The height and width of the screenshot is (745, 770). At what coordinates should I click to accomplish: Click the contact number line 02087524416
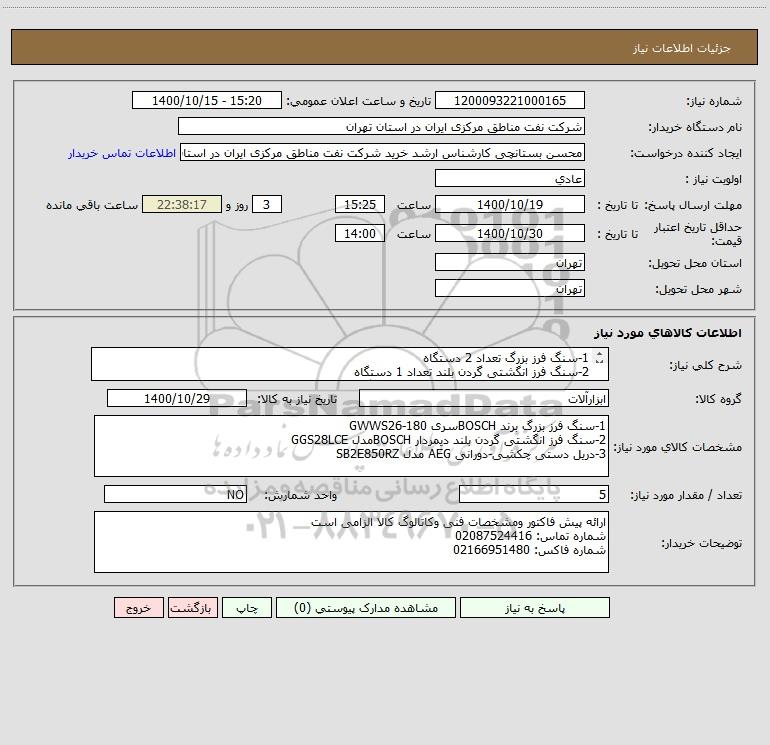click(x=530, y=536)
